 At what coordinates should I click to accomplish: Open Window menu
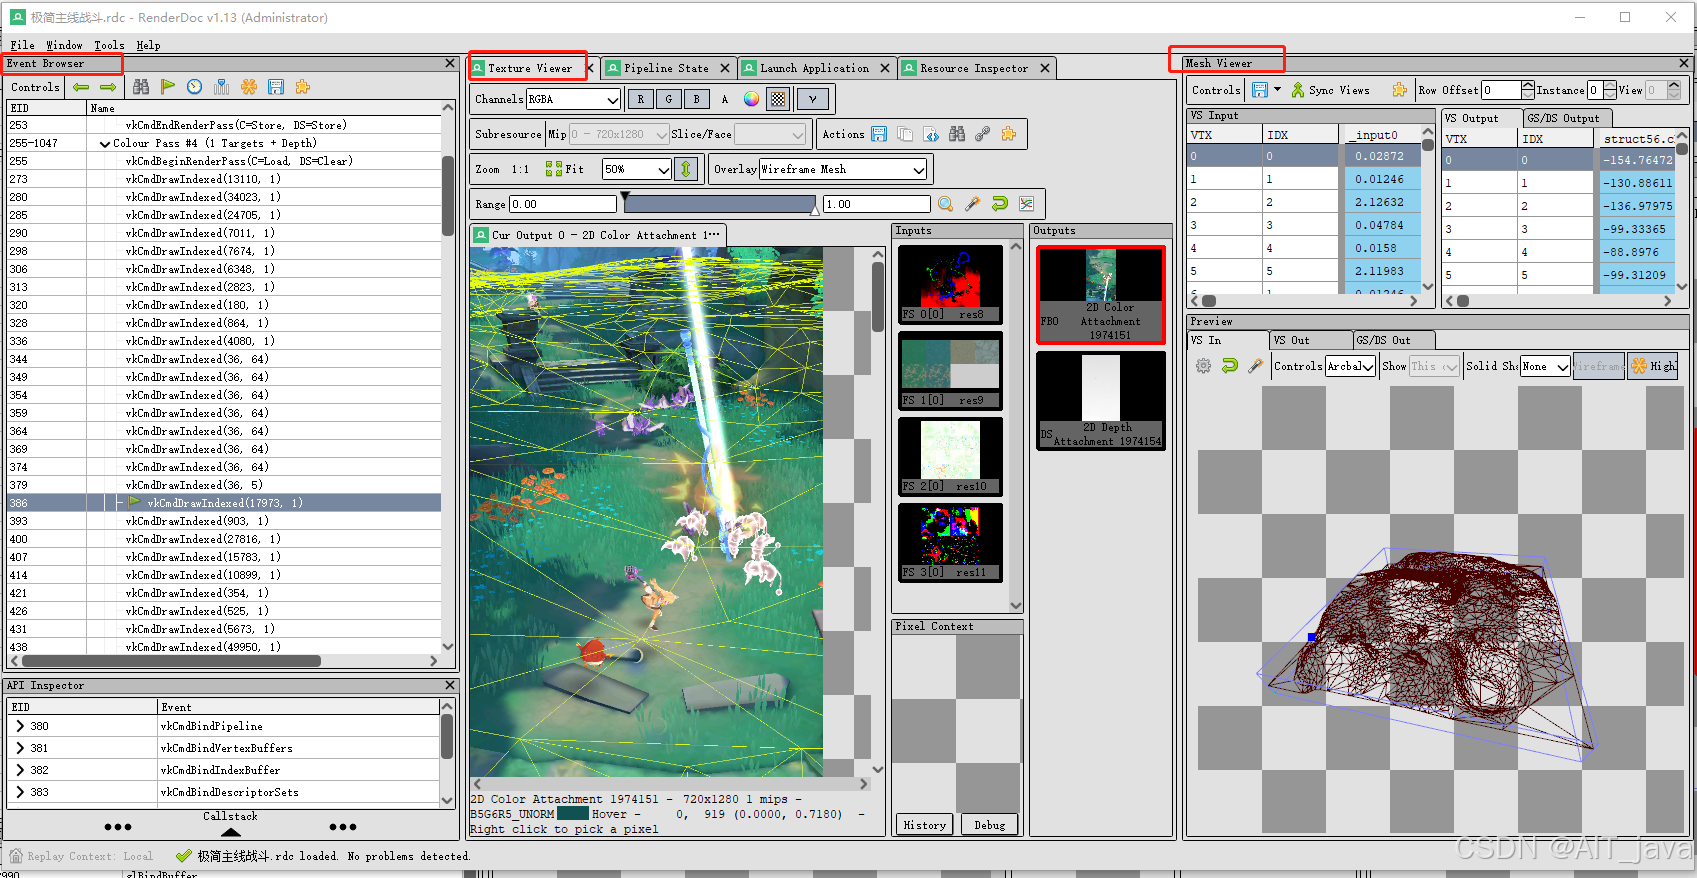pyautogui.click(x=64, y=45)
